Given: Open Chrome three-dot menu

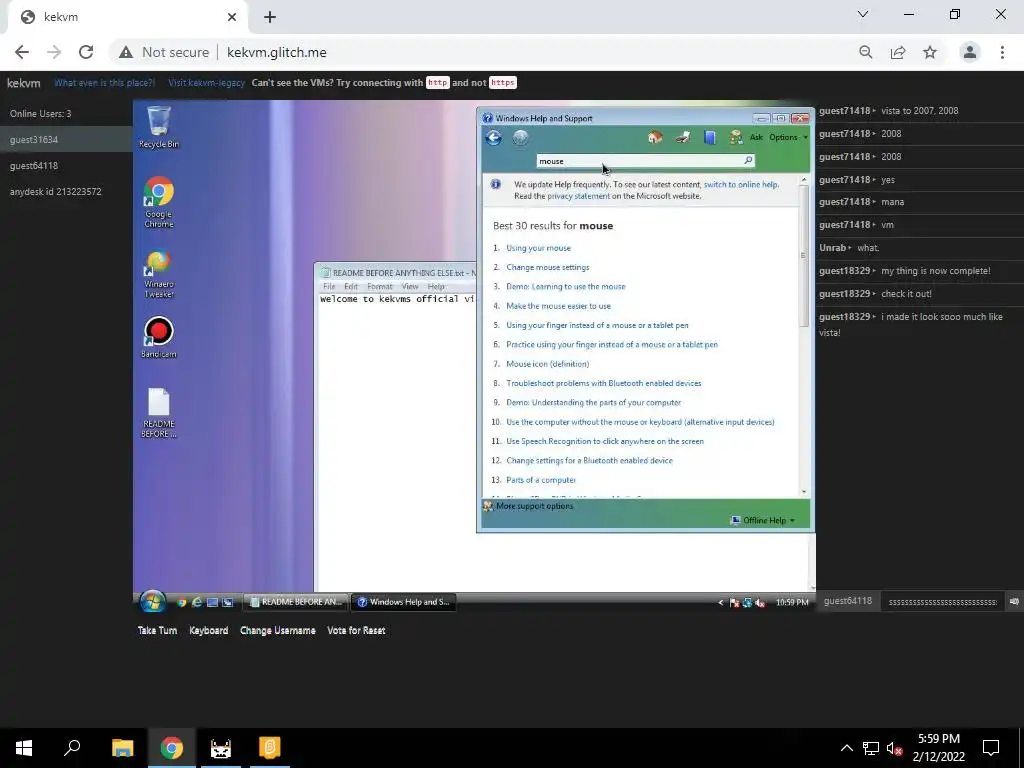Looking at the screenshot, I should click(x=1002, y=52).
